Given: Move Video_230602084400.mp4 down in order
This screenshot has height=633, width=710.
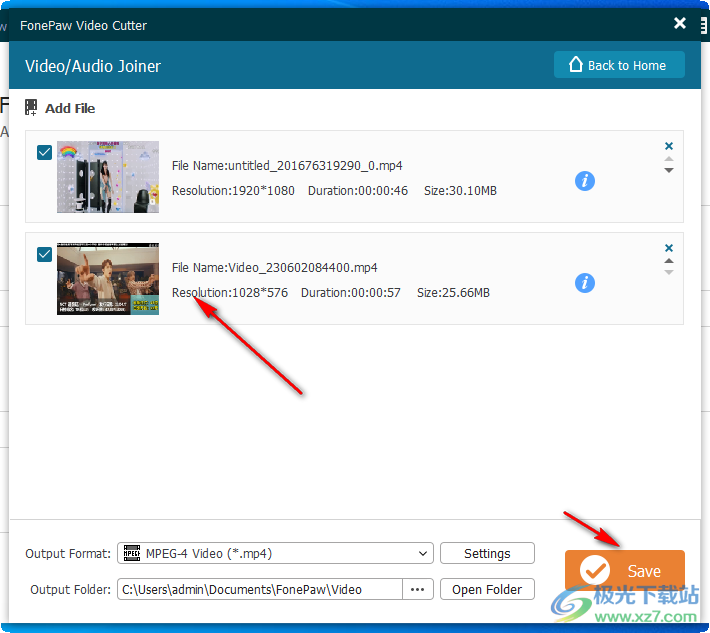Looking at the screenshot, I should point(669,272).
